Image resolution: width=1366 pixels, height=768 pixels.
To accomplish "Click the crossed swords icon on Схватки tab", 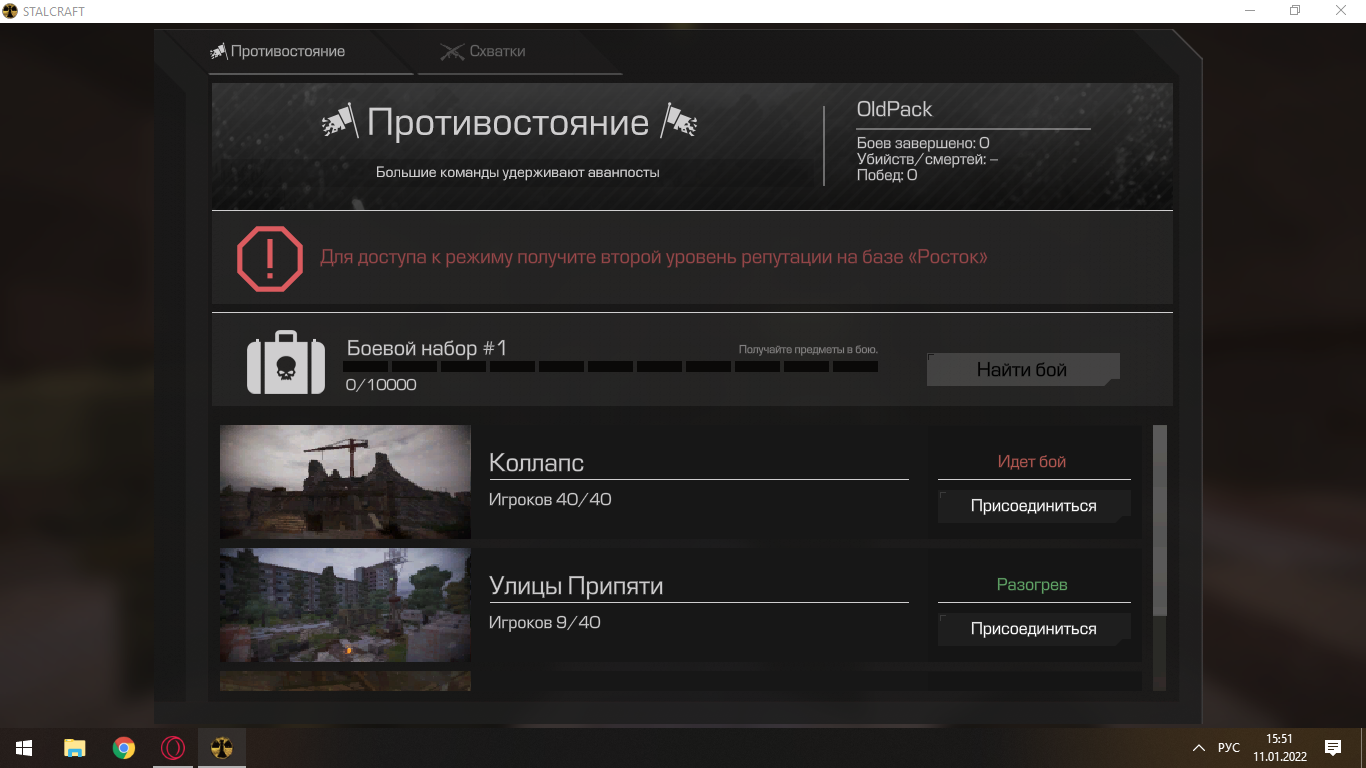I will (x=452, y=52).
